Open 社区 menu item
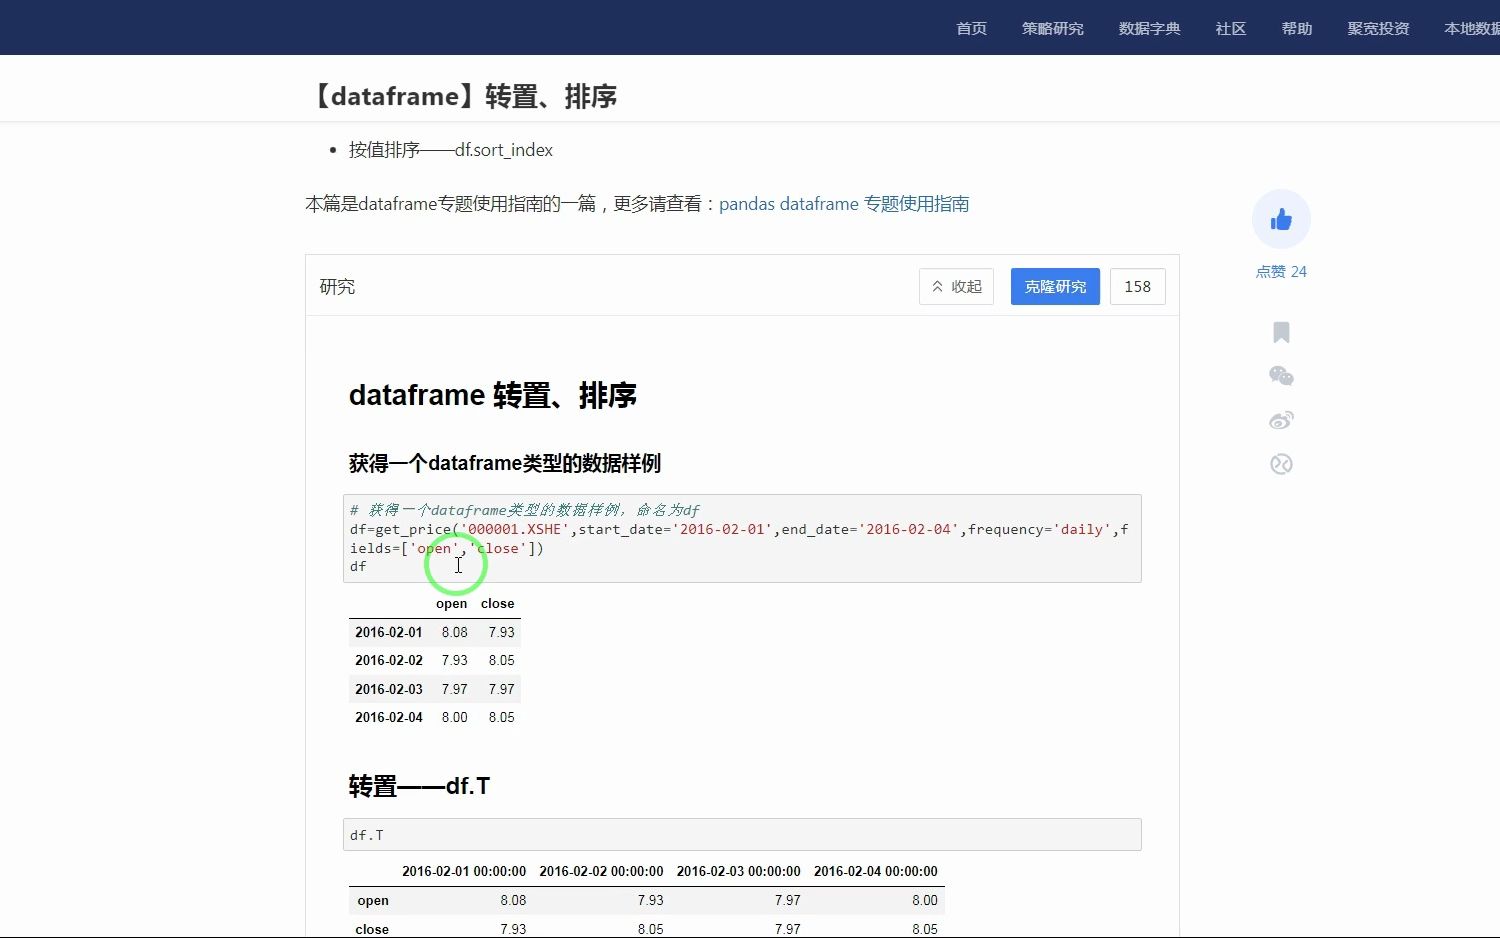Image resolution: width=1500 pixels, height=938 pixels. coord(1231,28)
